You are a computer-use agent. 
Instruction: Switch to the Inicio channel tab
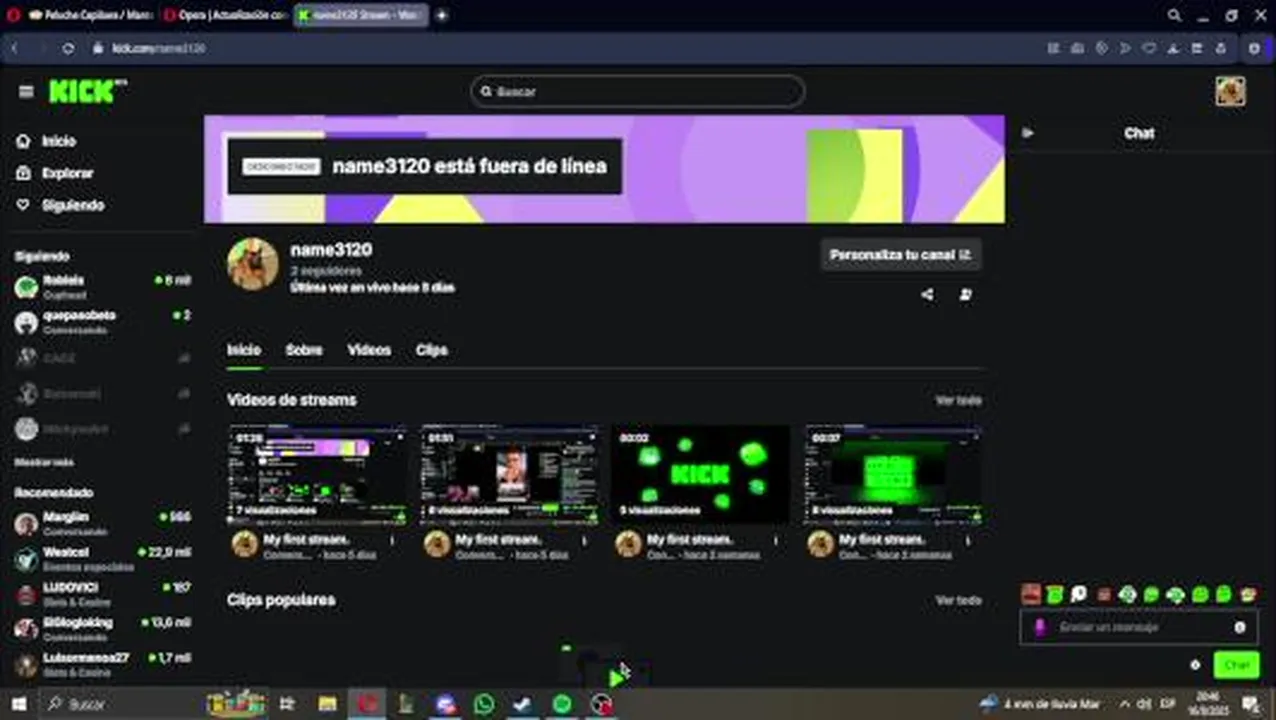tap(244, 350)
